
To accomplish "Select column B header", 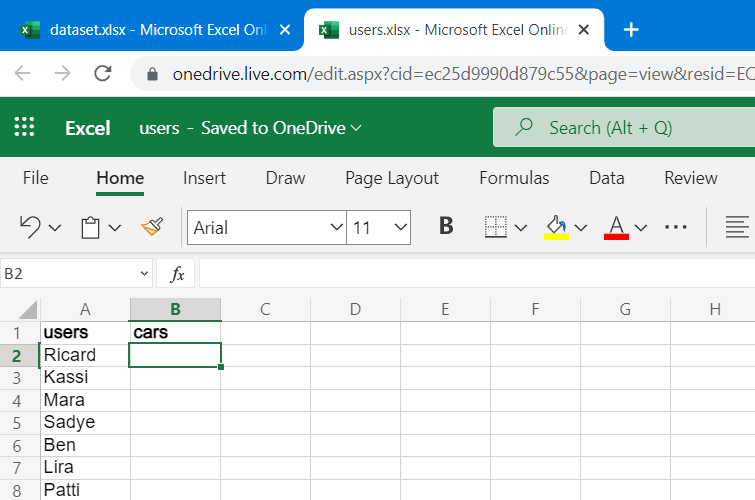I will pyautogui.click(x=175, y=309).
